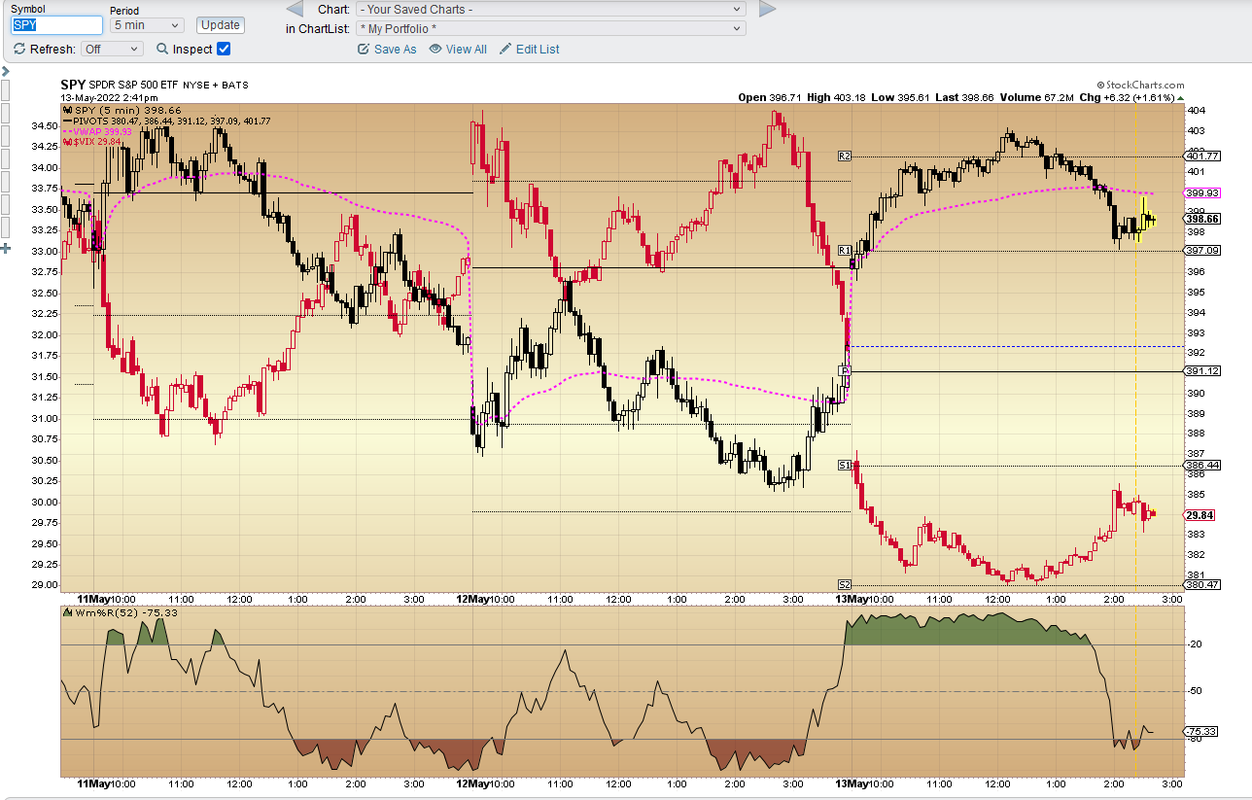Go to next saved chart arrow
Viewport: 1252px width, 800px height.
(767, 9)
